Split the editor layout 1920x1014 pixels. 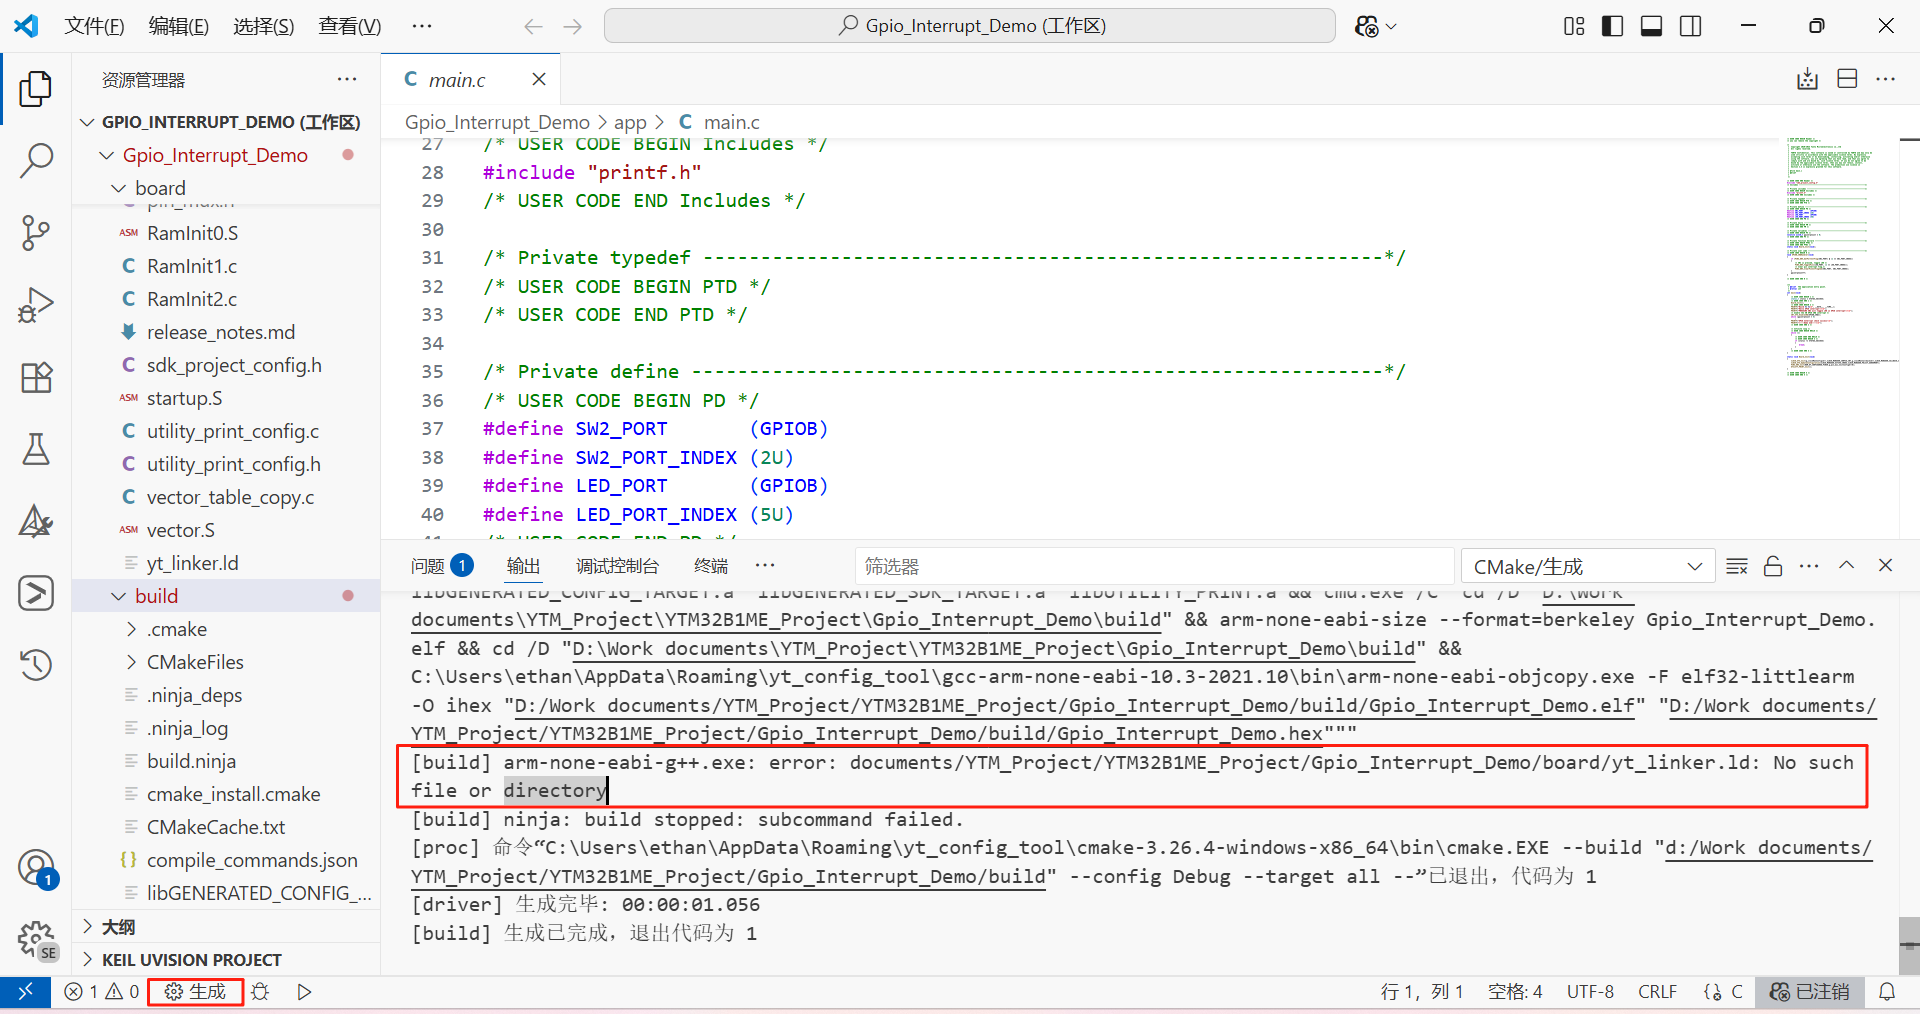[1847, 79]
